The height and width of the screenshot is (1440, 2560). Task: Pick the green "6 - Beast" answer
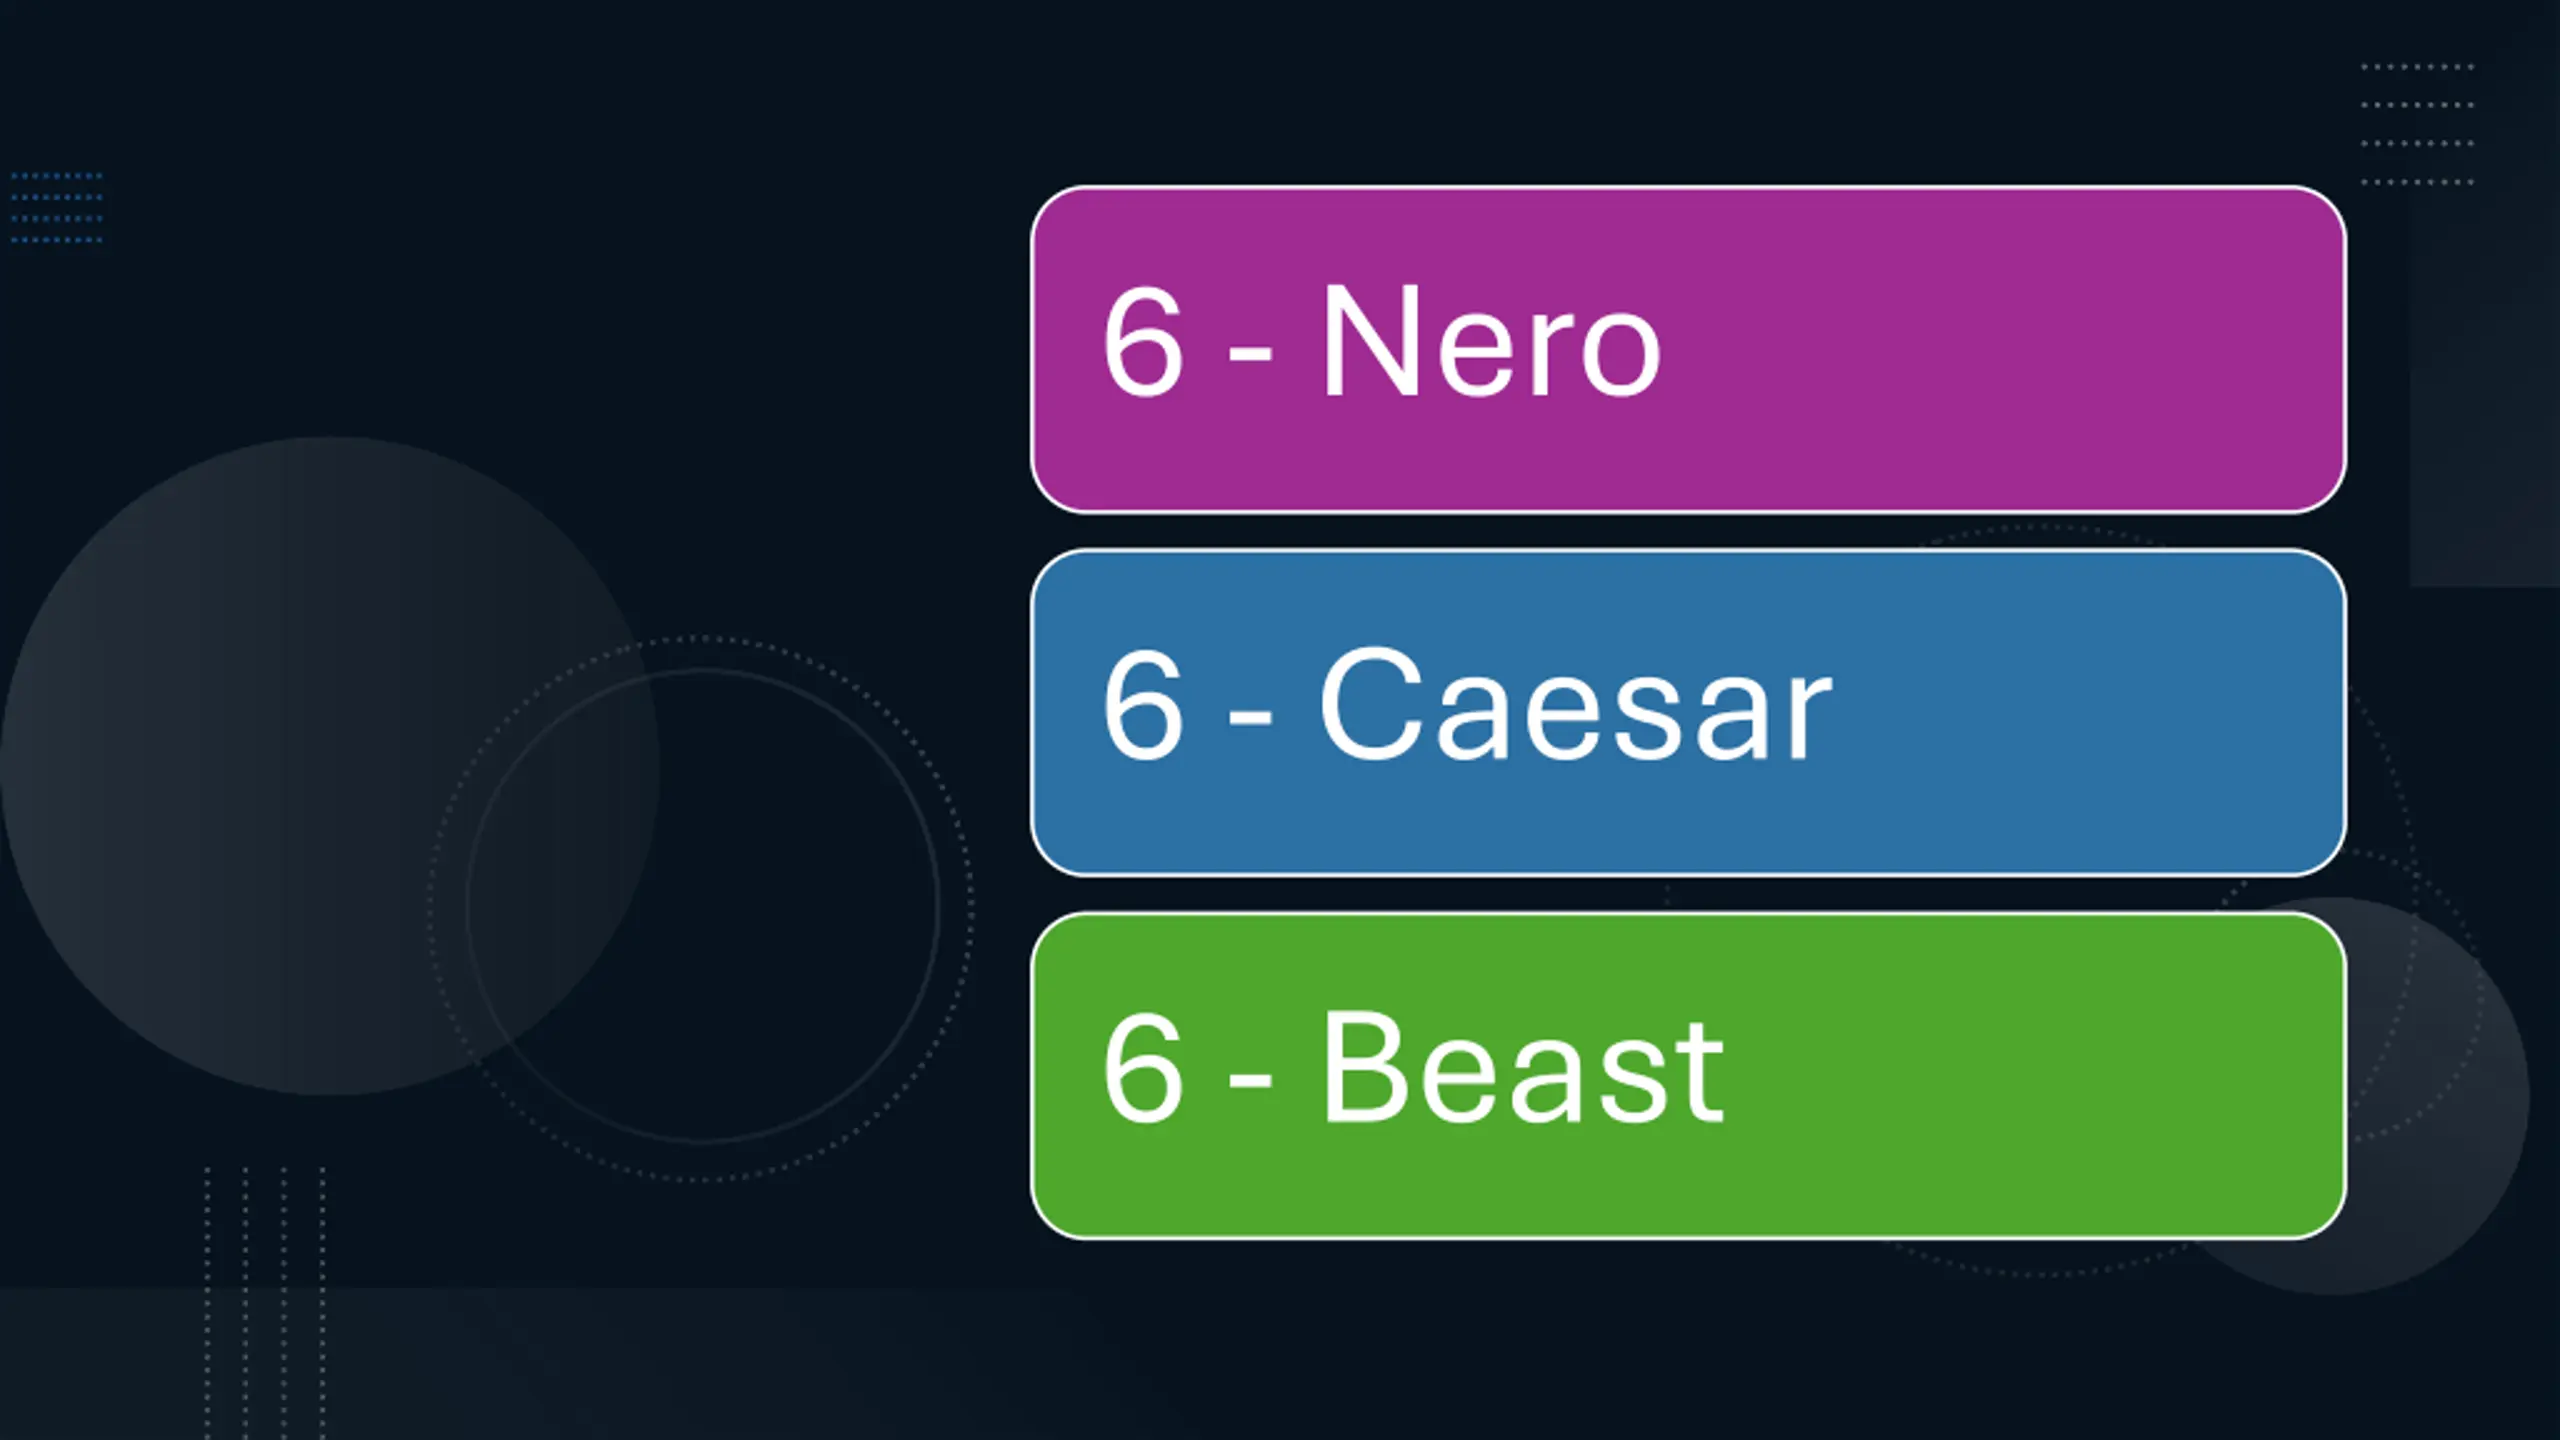tap(1688, 1075)
